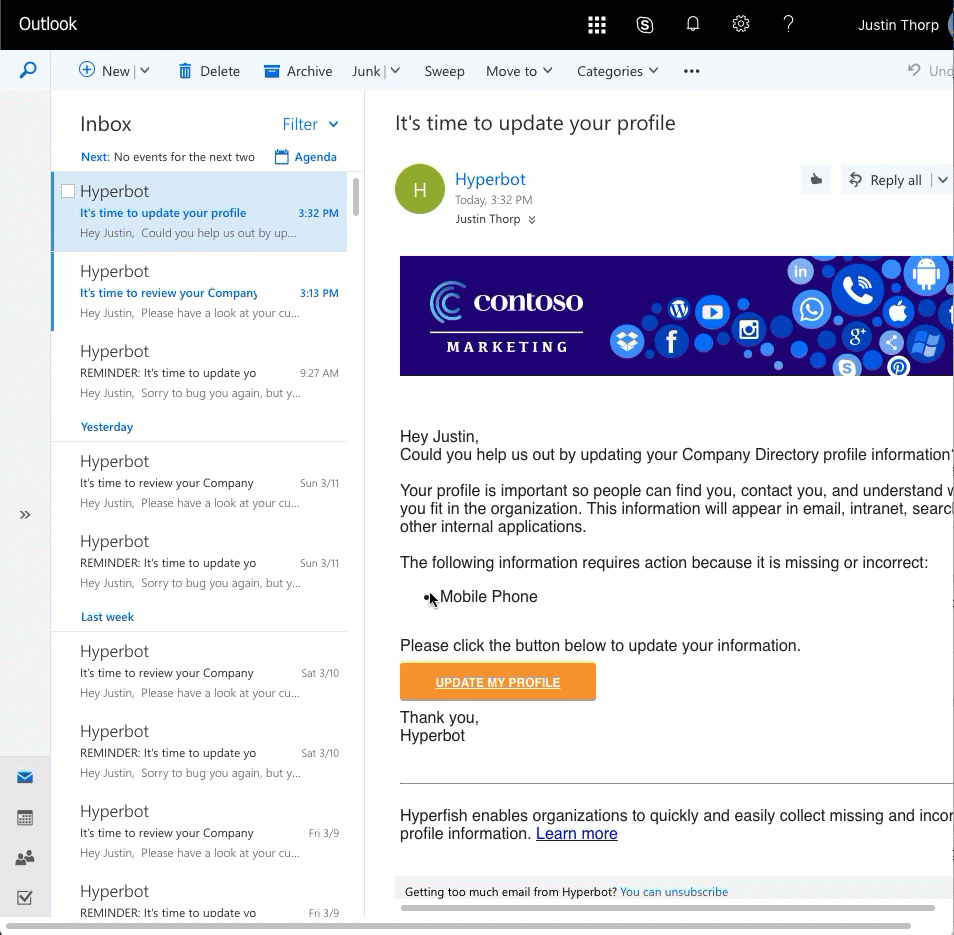Switch to the Mail module icon

(25, 777)
